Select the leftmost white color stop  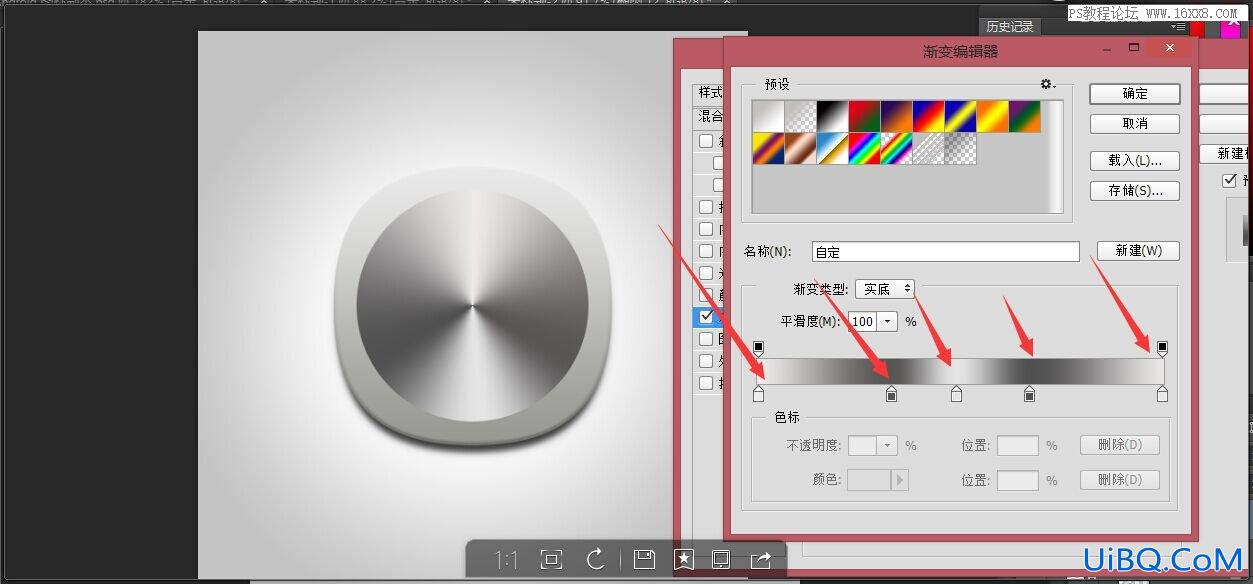(758, 394)
